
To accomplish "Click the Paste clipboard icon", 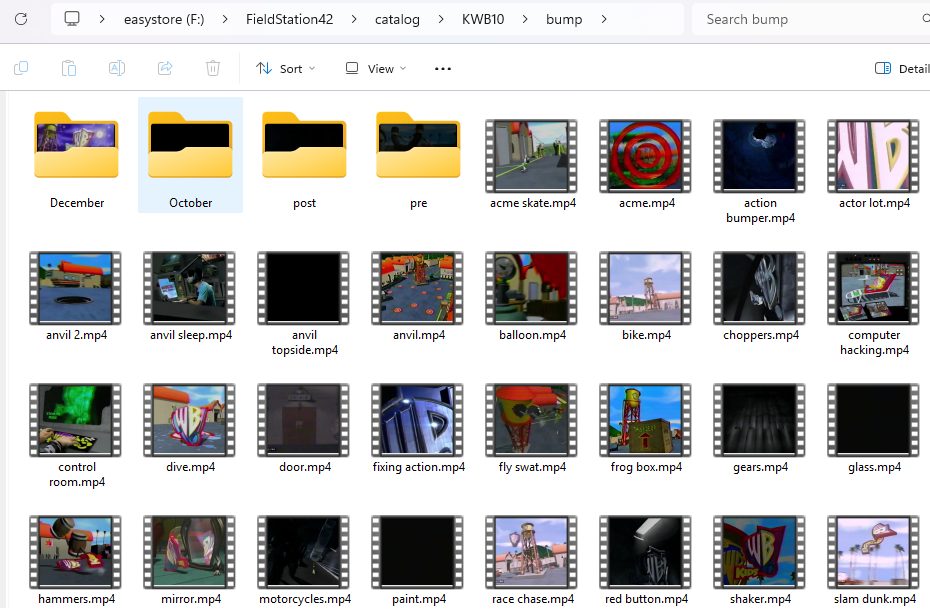I will tap(69, 68).
